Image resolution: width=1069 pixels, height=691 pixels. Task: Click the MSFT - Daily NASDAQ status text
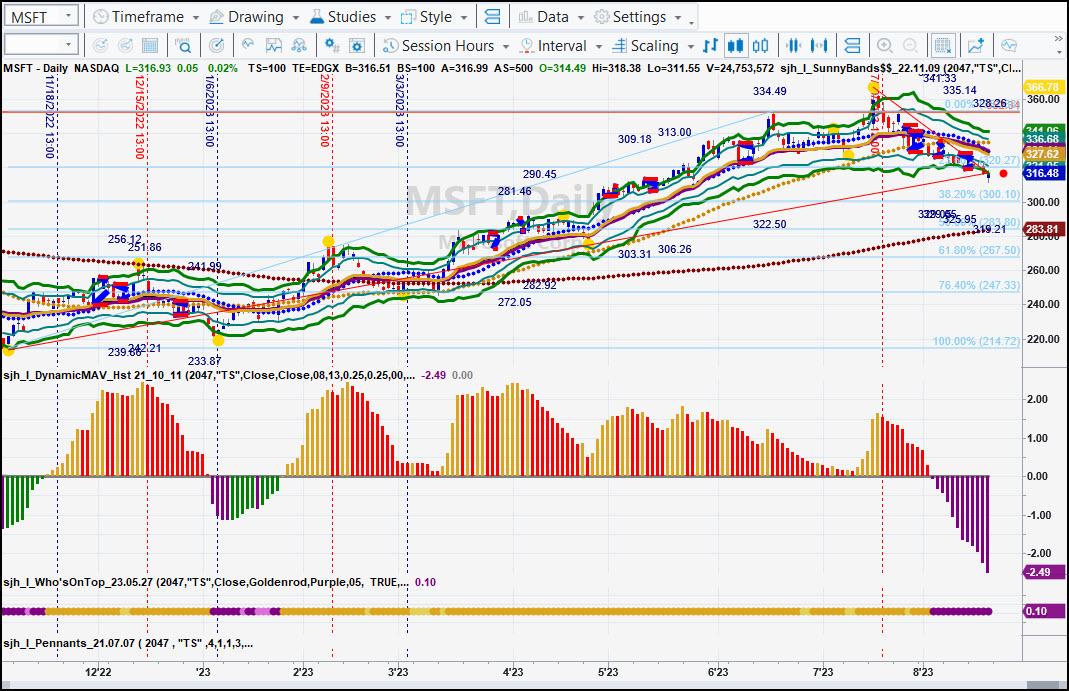tap(61, 68)
